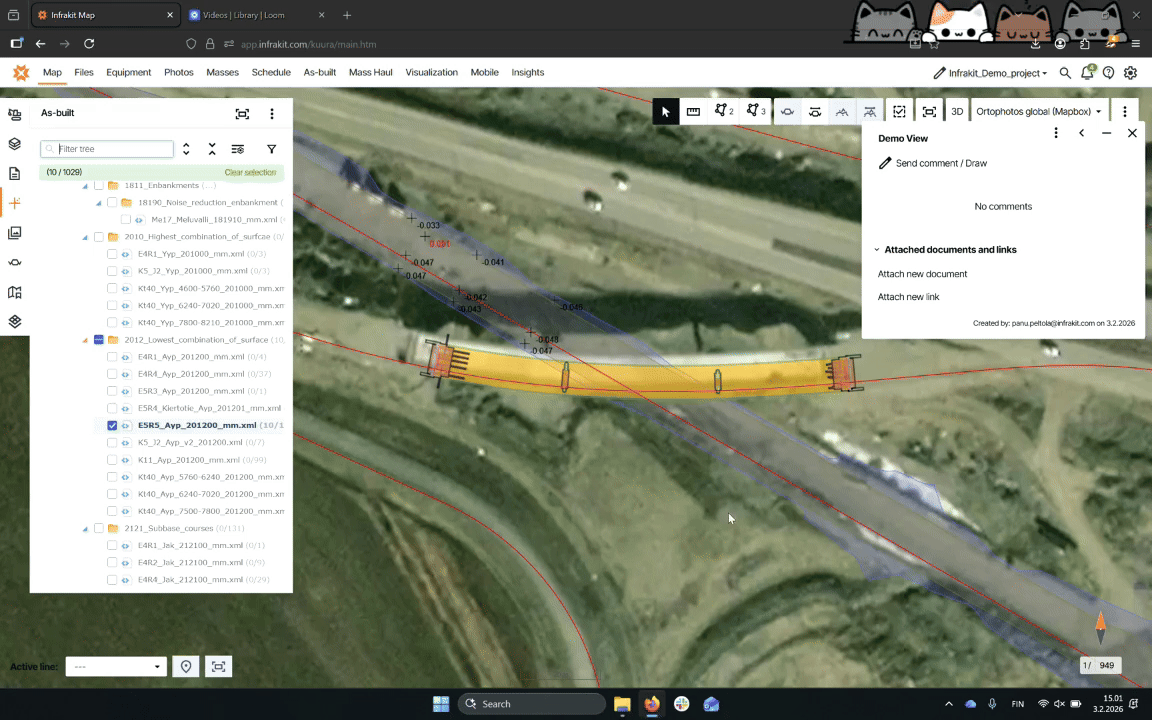Image resolution: width=1152 pixels, height=720 pixels.
Task: Check E5R5_Ayp_201200_mm.xml checkbox off
Action: (x=112, y=425)
